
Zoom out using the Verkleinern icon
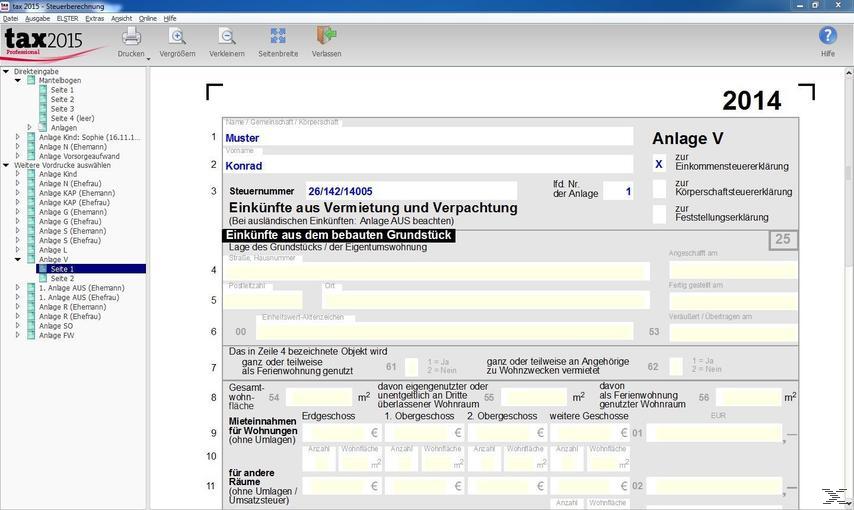click(227, 37)
